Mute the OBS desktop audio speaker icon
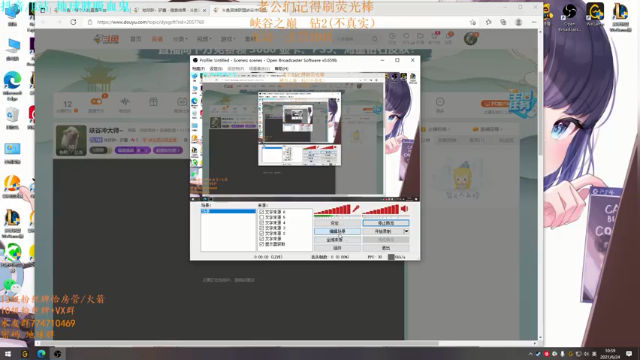Image resolution: width=640 pixels, height=360 pixels. click(404, 209)
